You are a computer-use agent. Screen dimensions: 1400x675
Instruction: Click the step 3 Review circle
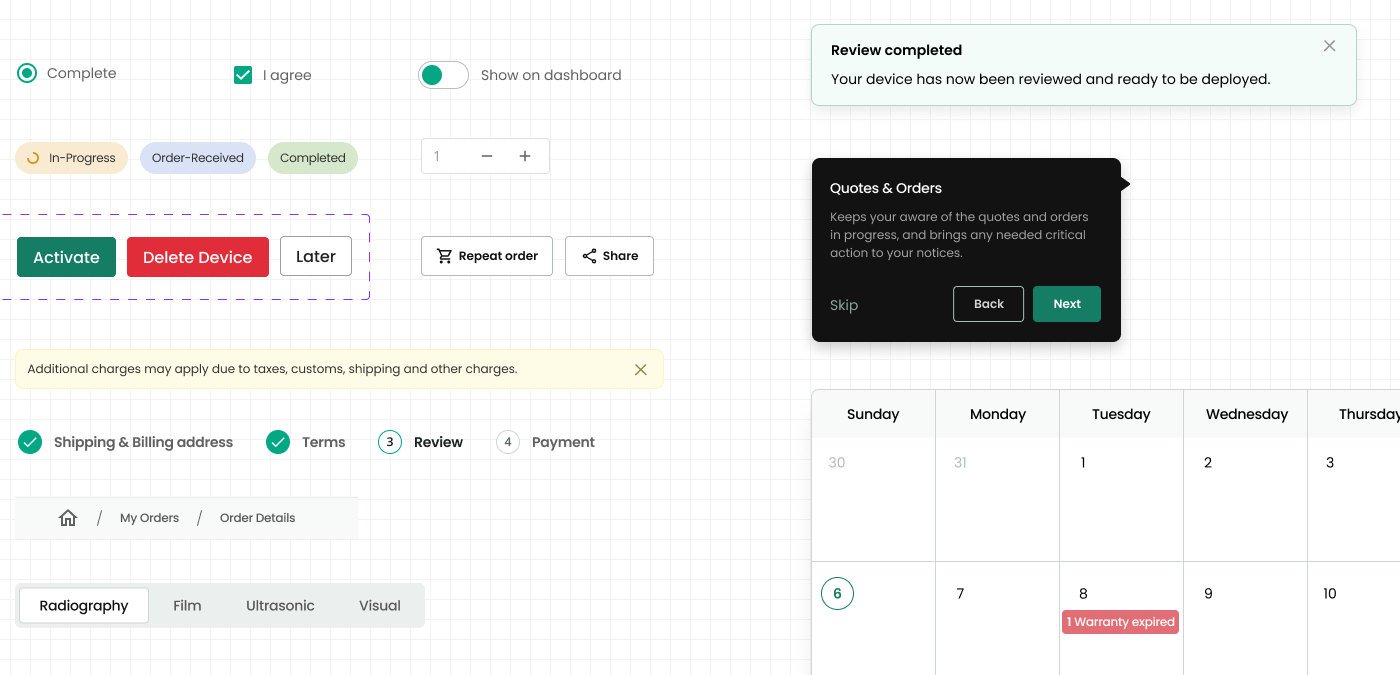tap(390, 442)
